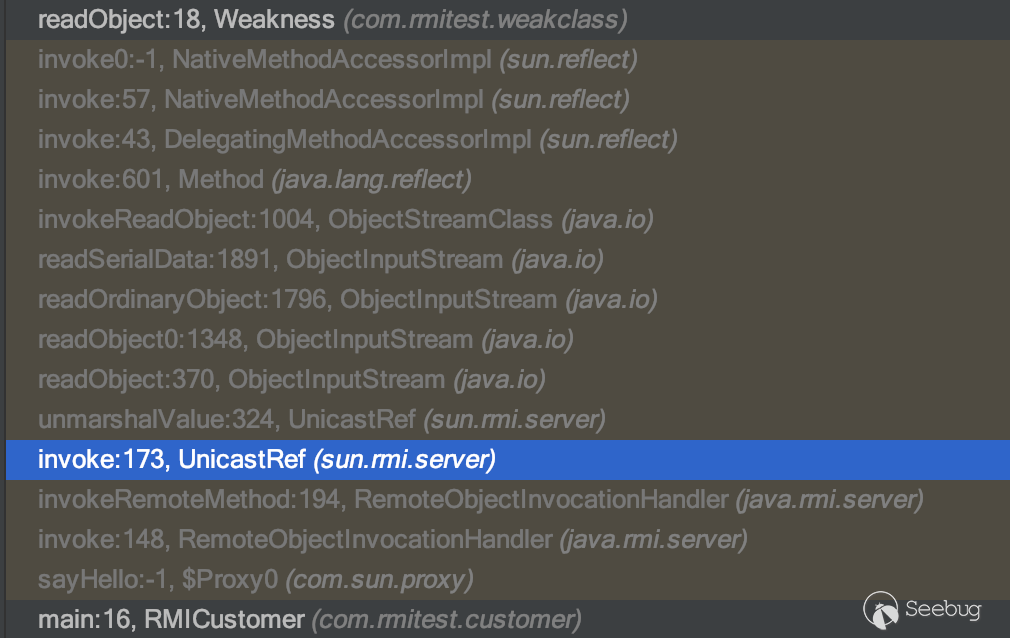Image resolution: width=1010 pixels, height=638 pixels.
Task: Click the com.rmitest.customer package label
Action: [446, 619]
